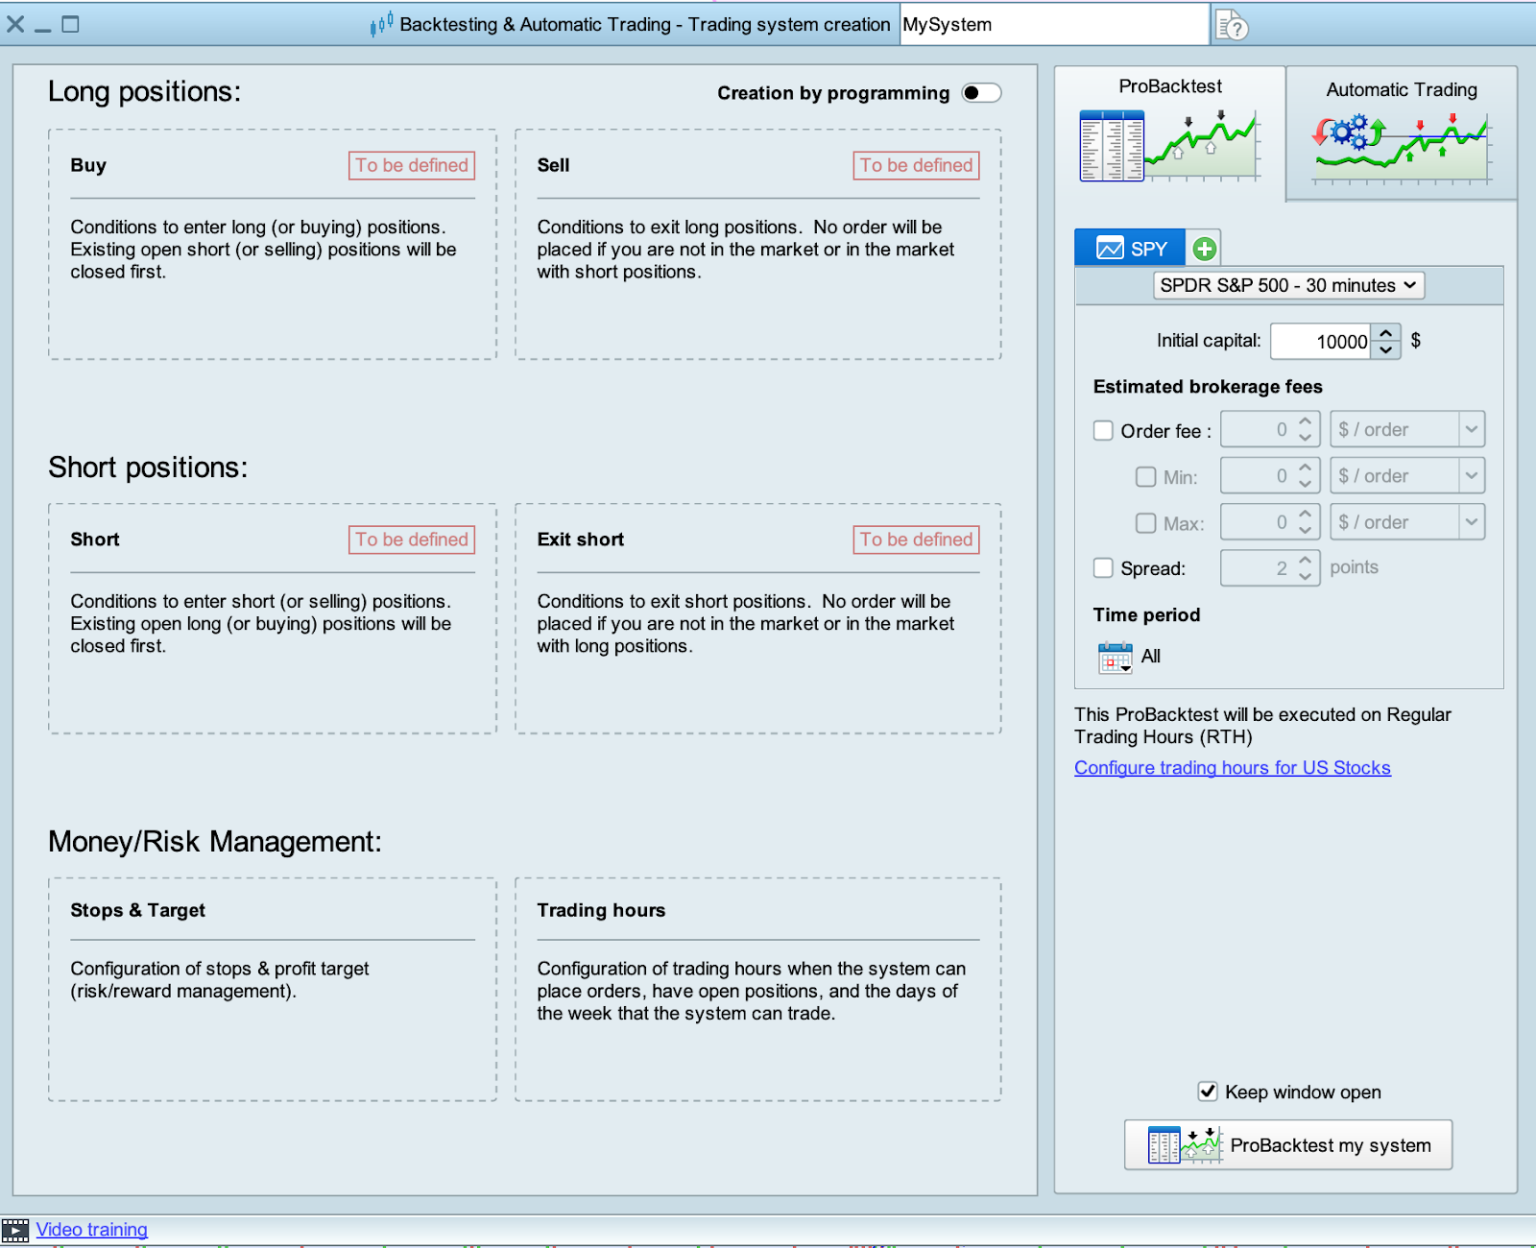Uncheck Keep window open
Screen dimensions: 1536x1248
pos(1209,1091)
